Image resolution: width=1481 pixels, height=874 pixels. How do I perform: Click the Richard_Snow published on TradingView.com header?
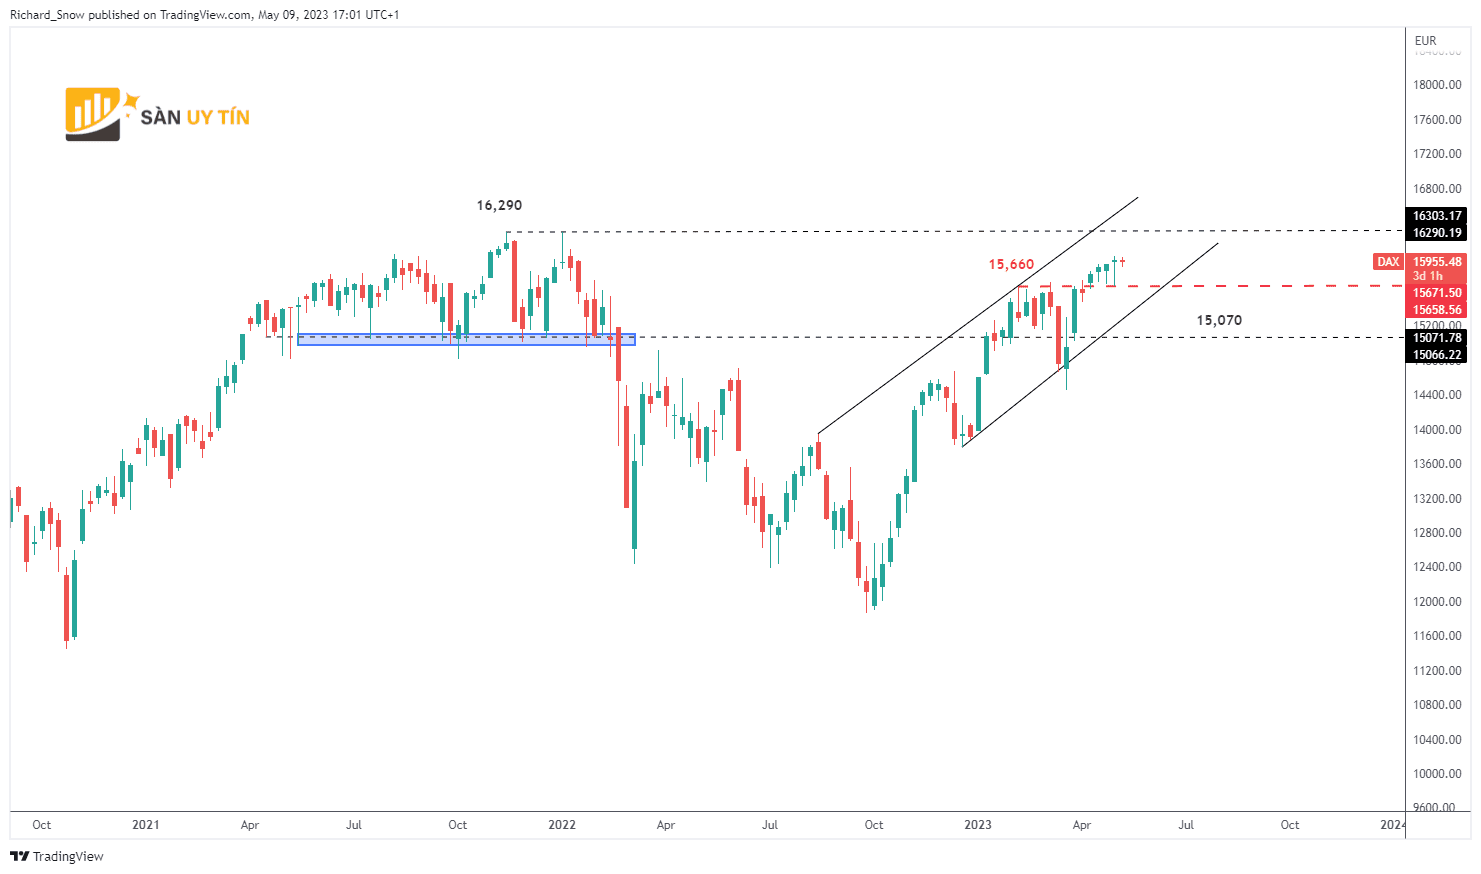pos(204,15)
